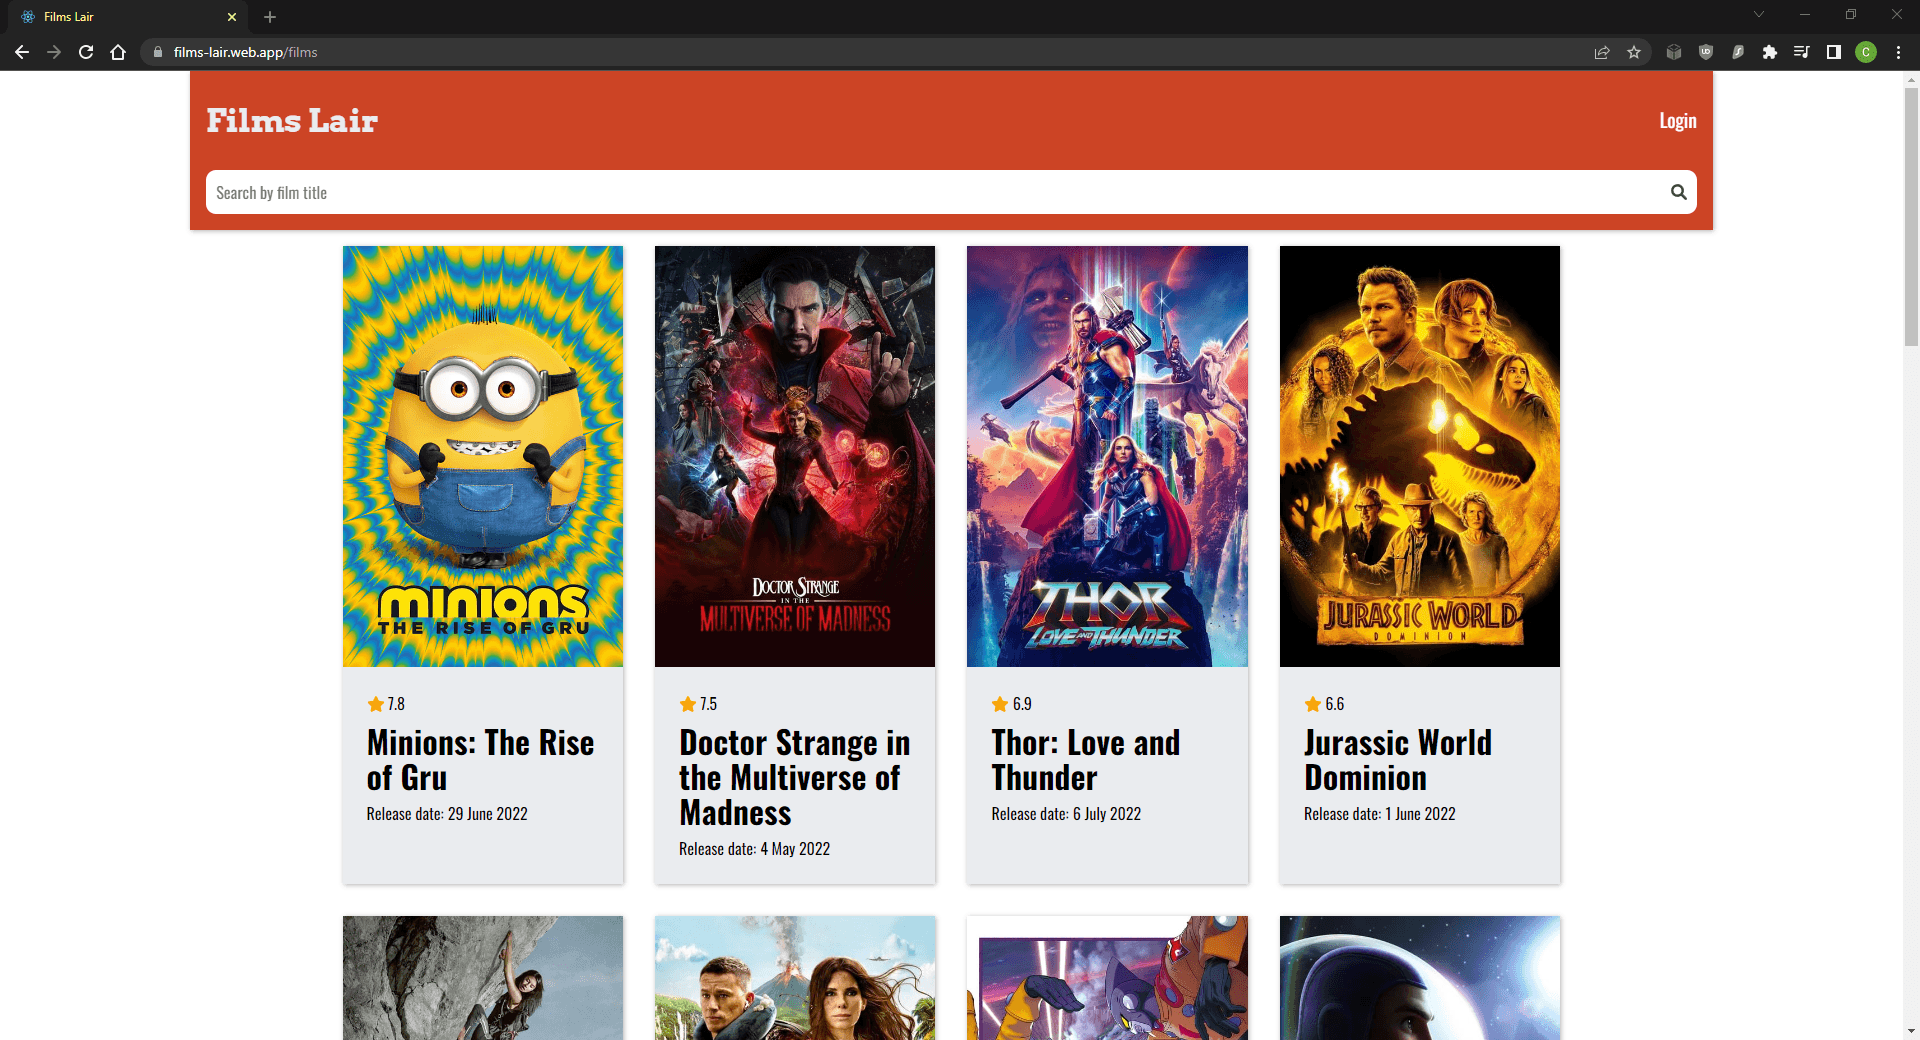Open the Jurassic World Dominion poster
Image resolution: width=1920 pixels, height=1040 pixels.
click(x=1420, y=456)
